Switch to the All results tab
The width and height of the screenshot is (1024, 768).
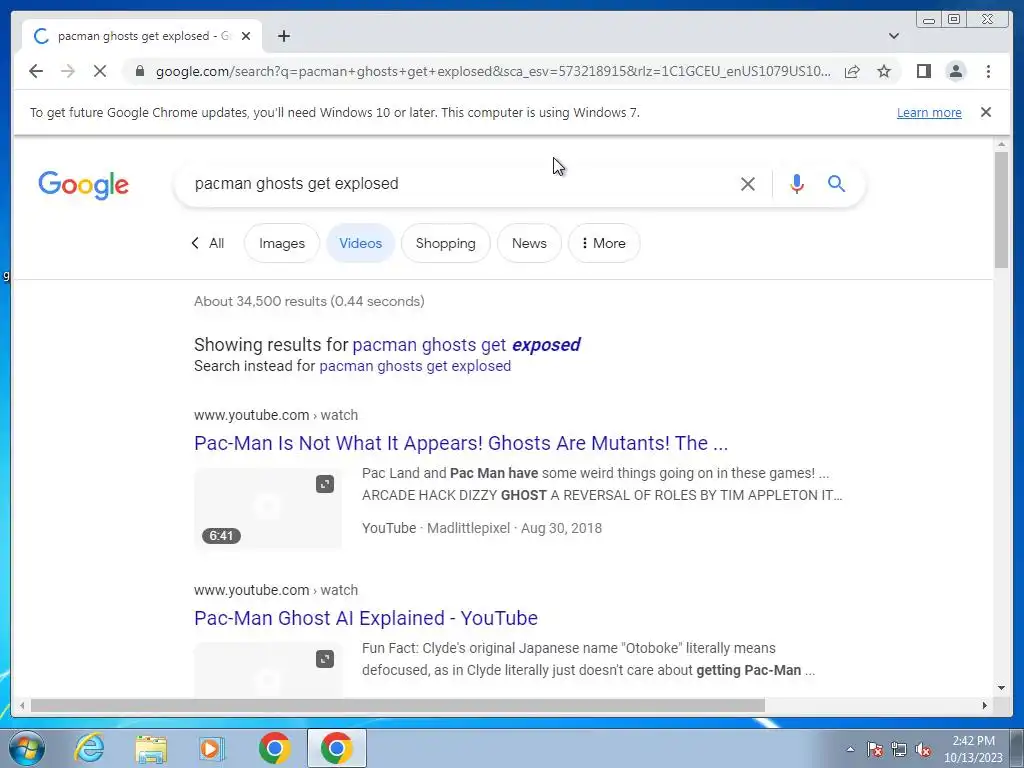pos(208,243)
